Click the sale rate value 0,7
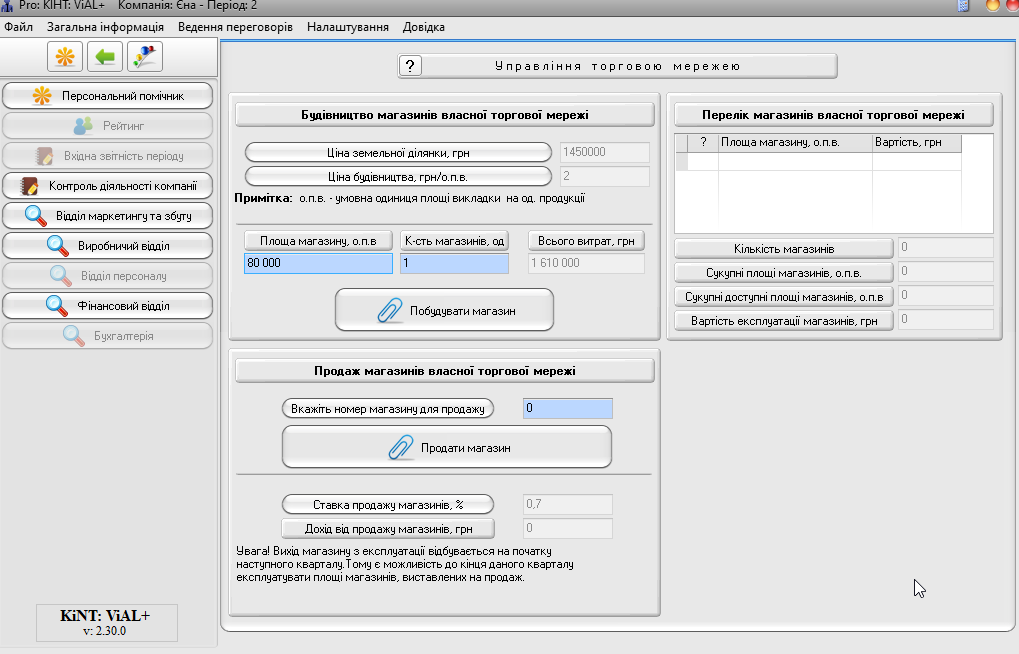The image size is (1019, 654). [x=567, y=504]
